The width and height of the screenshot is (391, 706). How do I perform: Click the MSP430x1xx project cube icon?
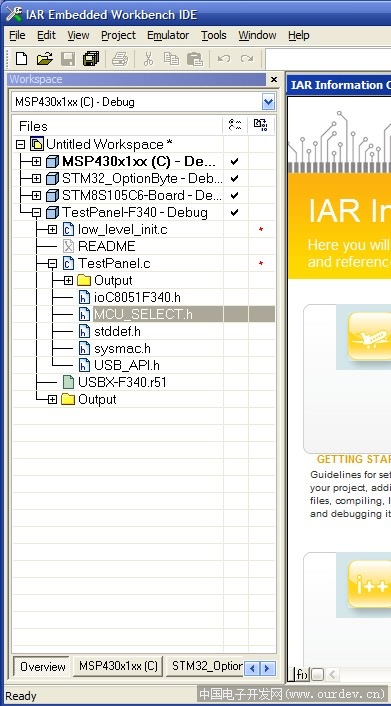click(x=53, y=161)
